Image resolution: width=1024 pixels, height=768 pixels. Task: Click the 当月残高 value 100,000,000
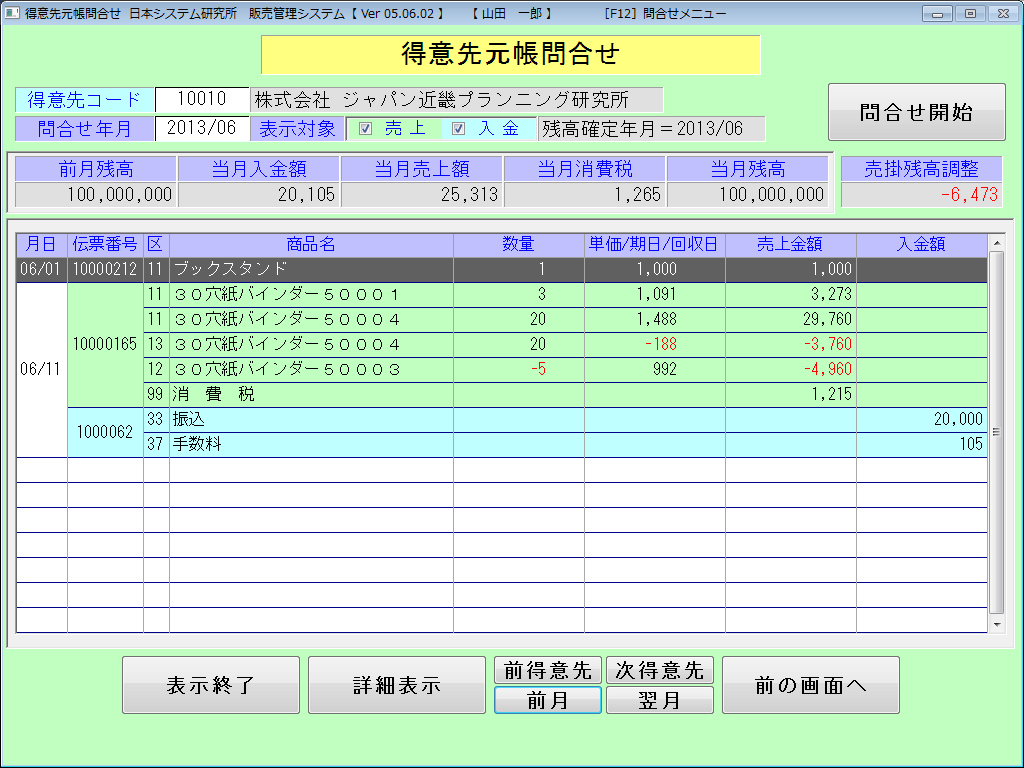pyautogui.click(x=748, y=195)
